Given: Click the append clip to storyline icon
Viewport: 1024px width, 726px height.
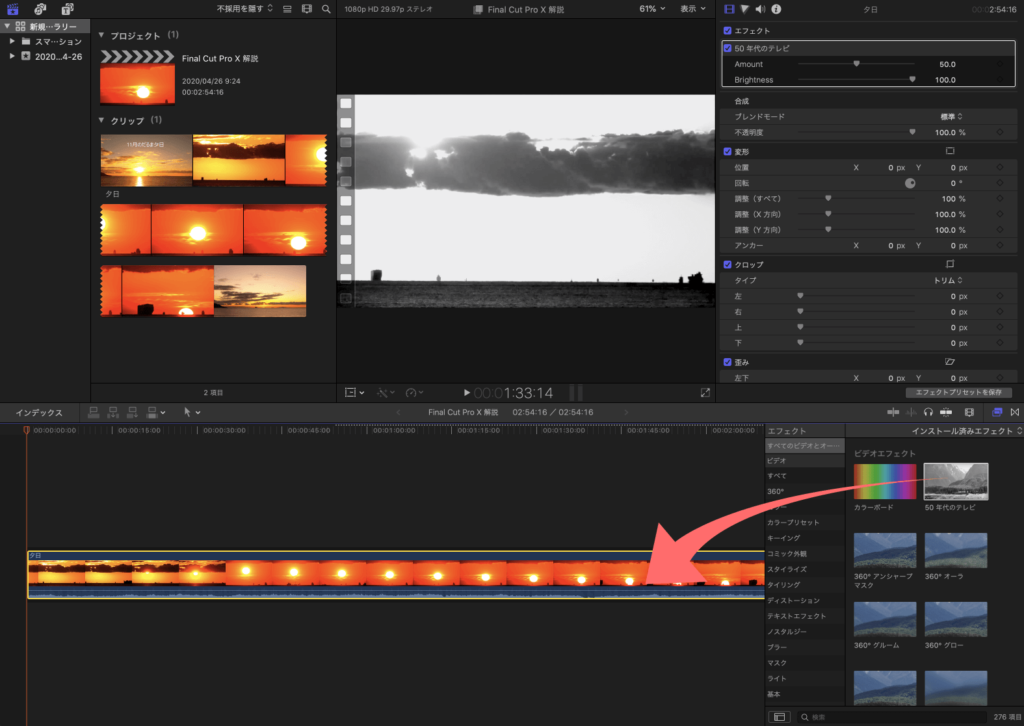Looking at the screenshot, I should pyautogui.click(x=132, y=412).
